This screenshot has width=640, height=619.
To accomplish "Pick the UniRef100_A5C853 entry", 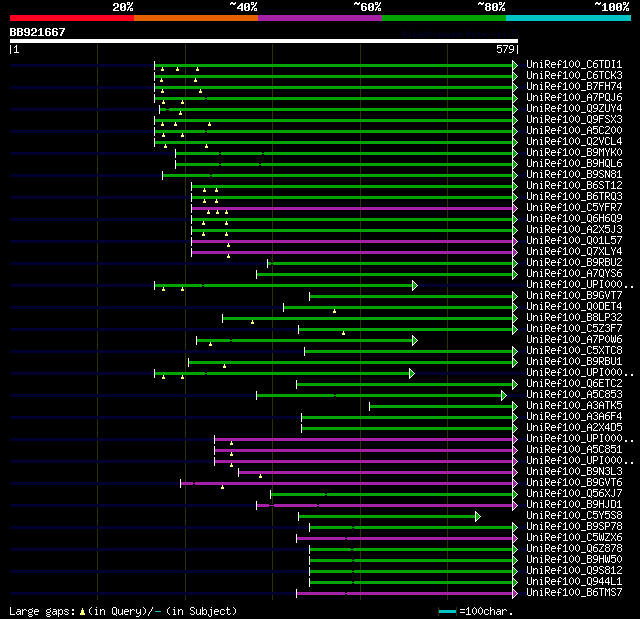I will click(574, 395).
